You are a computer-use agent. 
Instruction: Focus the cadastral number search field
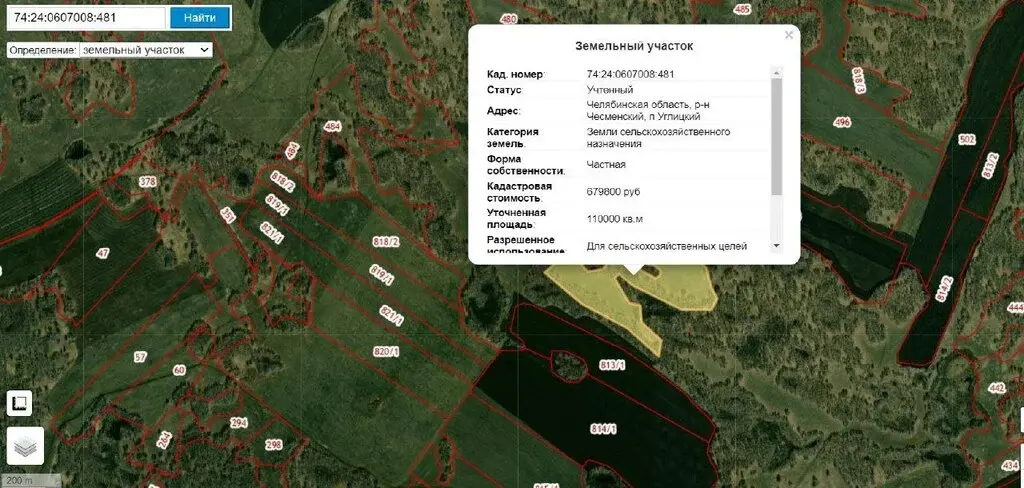tap(86, 18)
